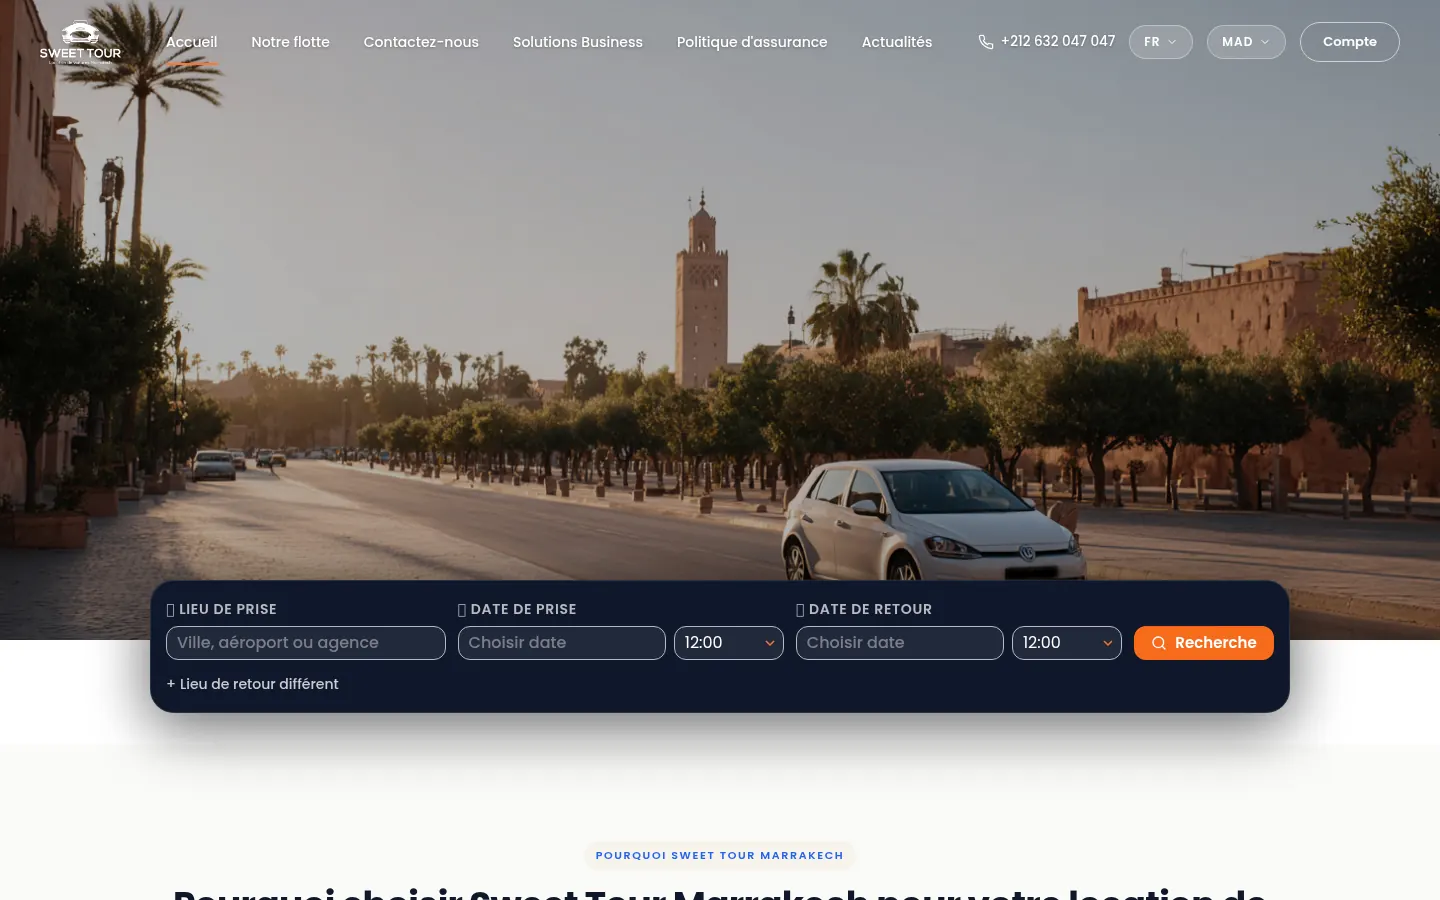Open the return time 12:00 dropdown
Screen dimensions: 1440x900
(x=1067, y=643)
